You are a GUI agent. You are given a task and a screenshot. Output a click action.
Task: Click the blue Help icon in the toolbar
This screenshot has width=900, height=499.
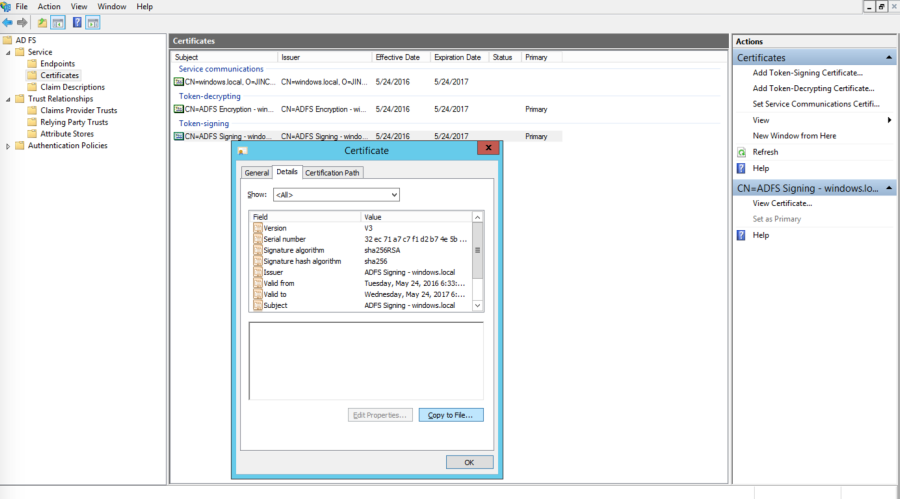click(77, 22)
